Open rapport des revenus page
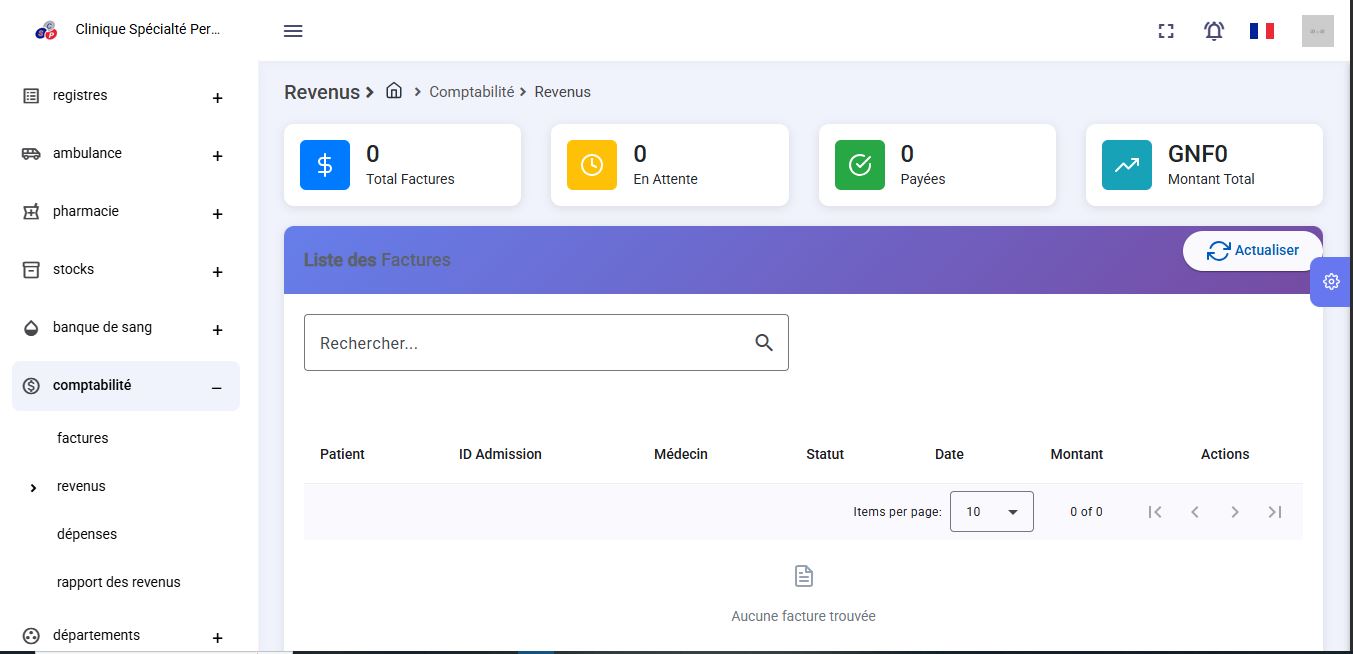 click(x=119, y=582)
